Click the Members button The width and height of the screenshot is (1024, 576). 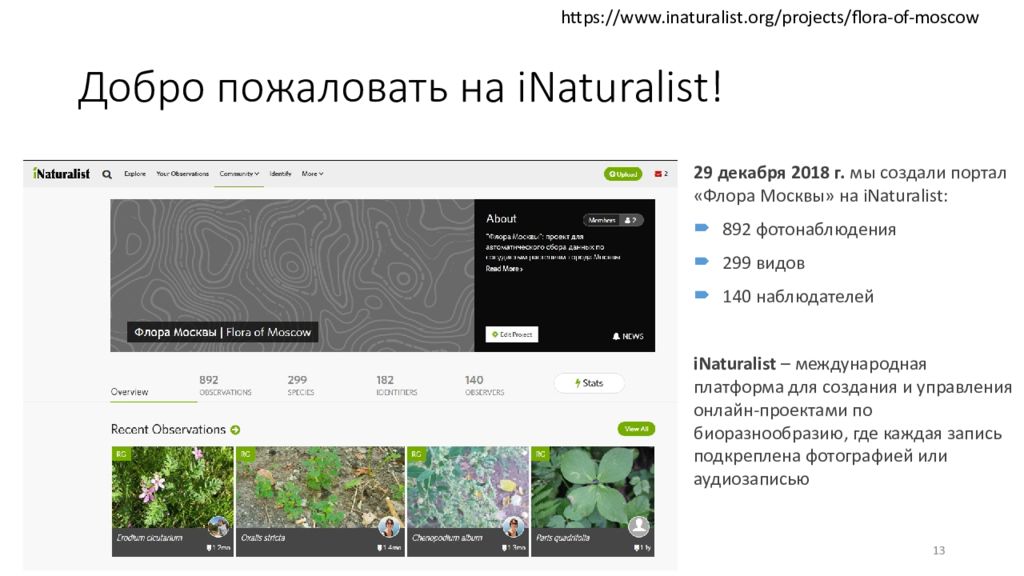pos(613,220)
